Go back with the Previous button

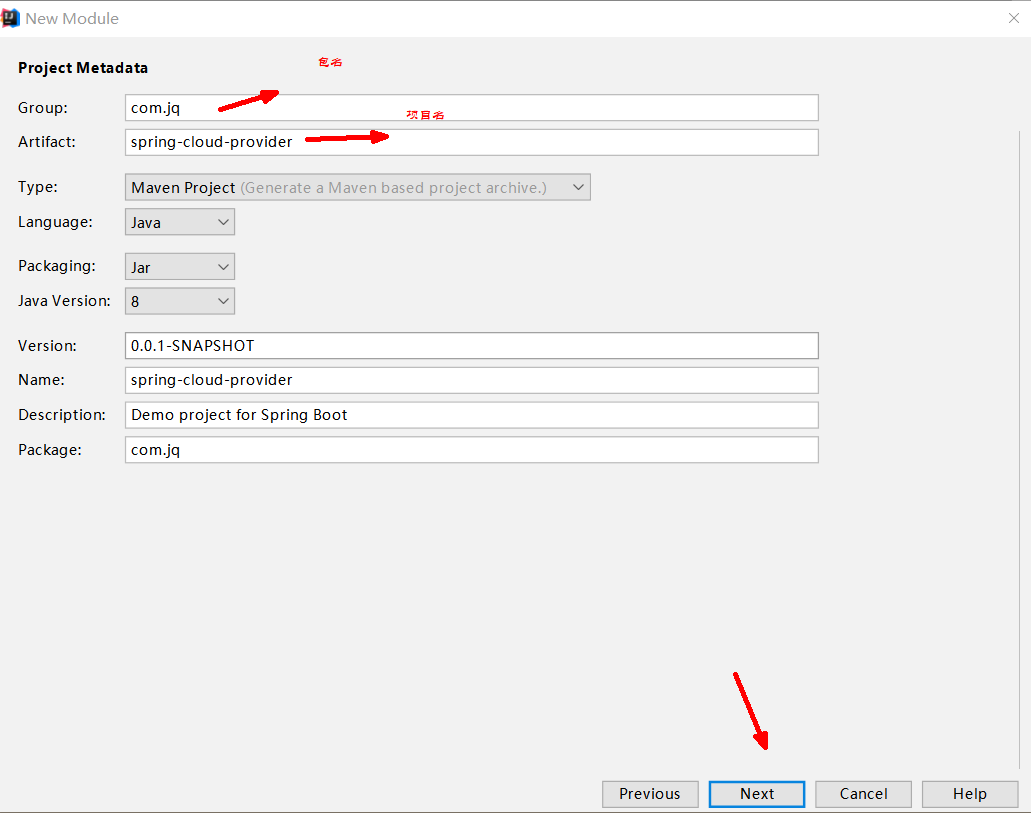tap(650, 794)
